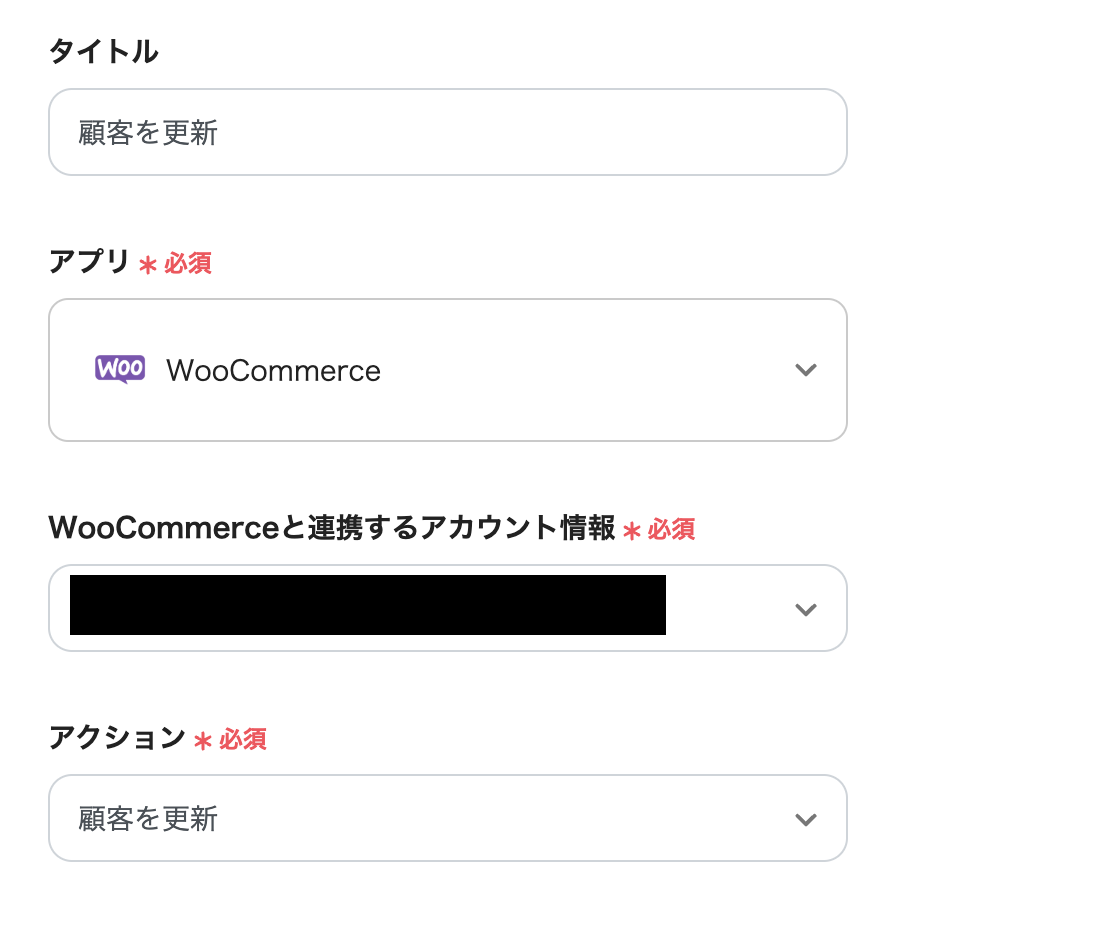1102x948 pixels.
Task: Click the WooCommerce logo icon
Action: pos(120,369)
